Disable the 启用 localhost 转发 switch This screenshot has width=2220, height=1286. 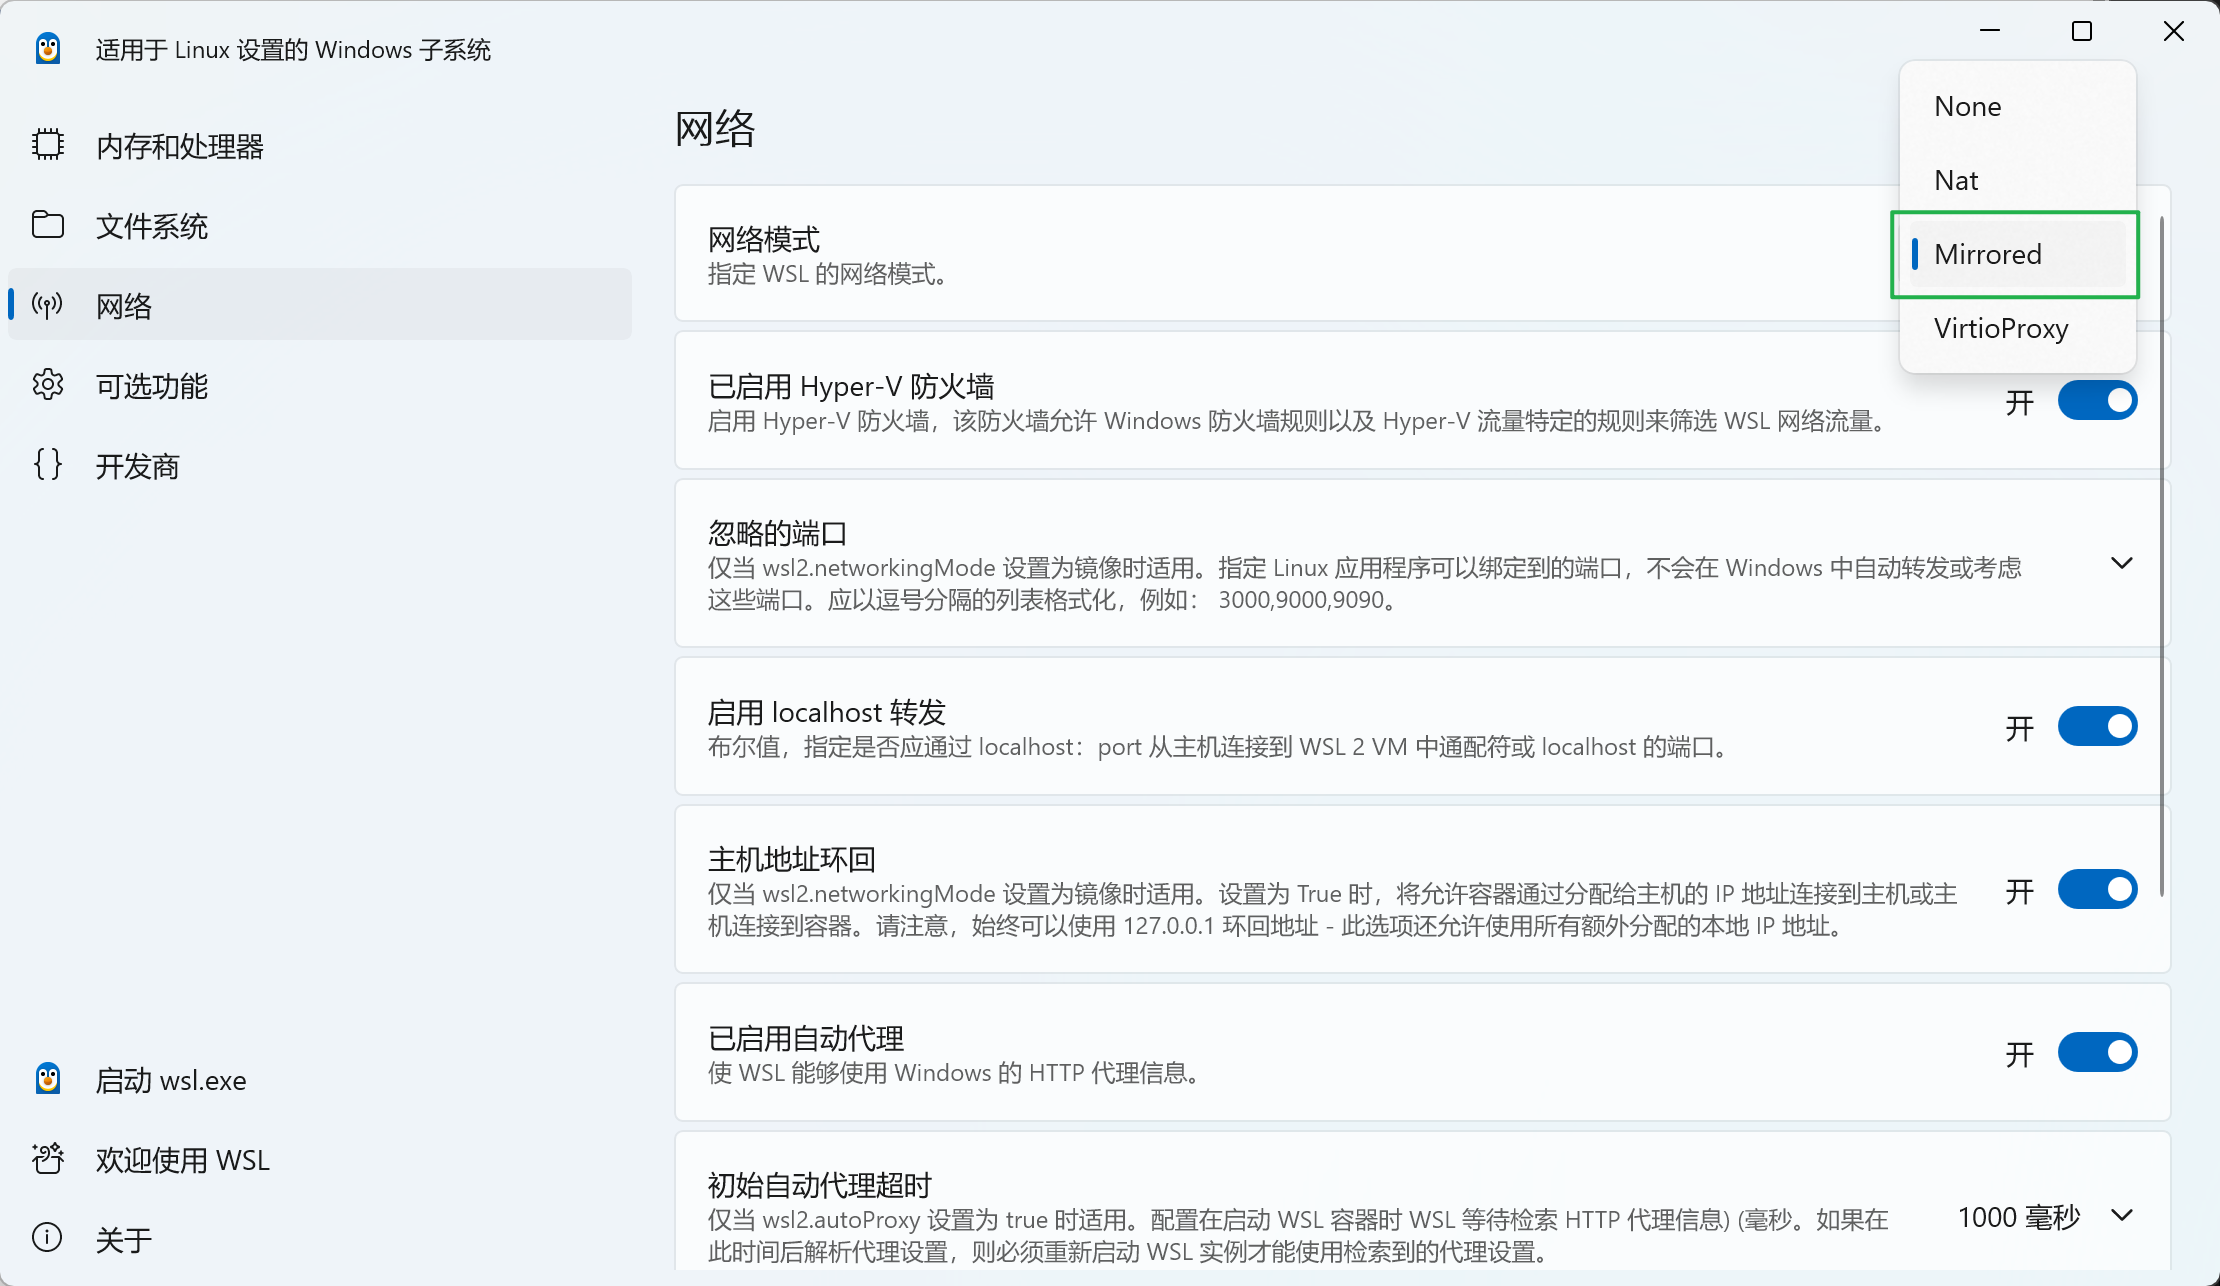tap(2096, 727)
